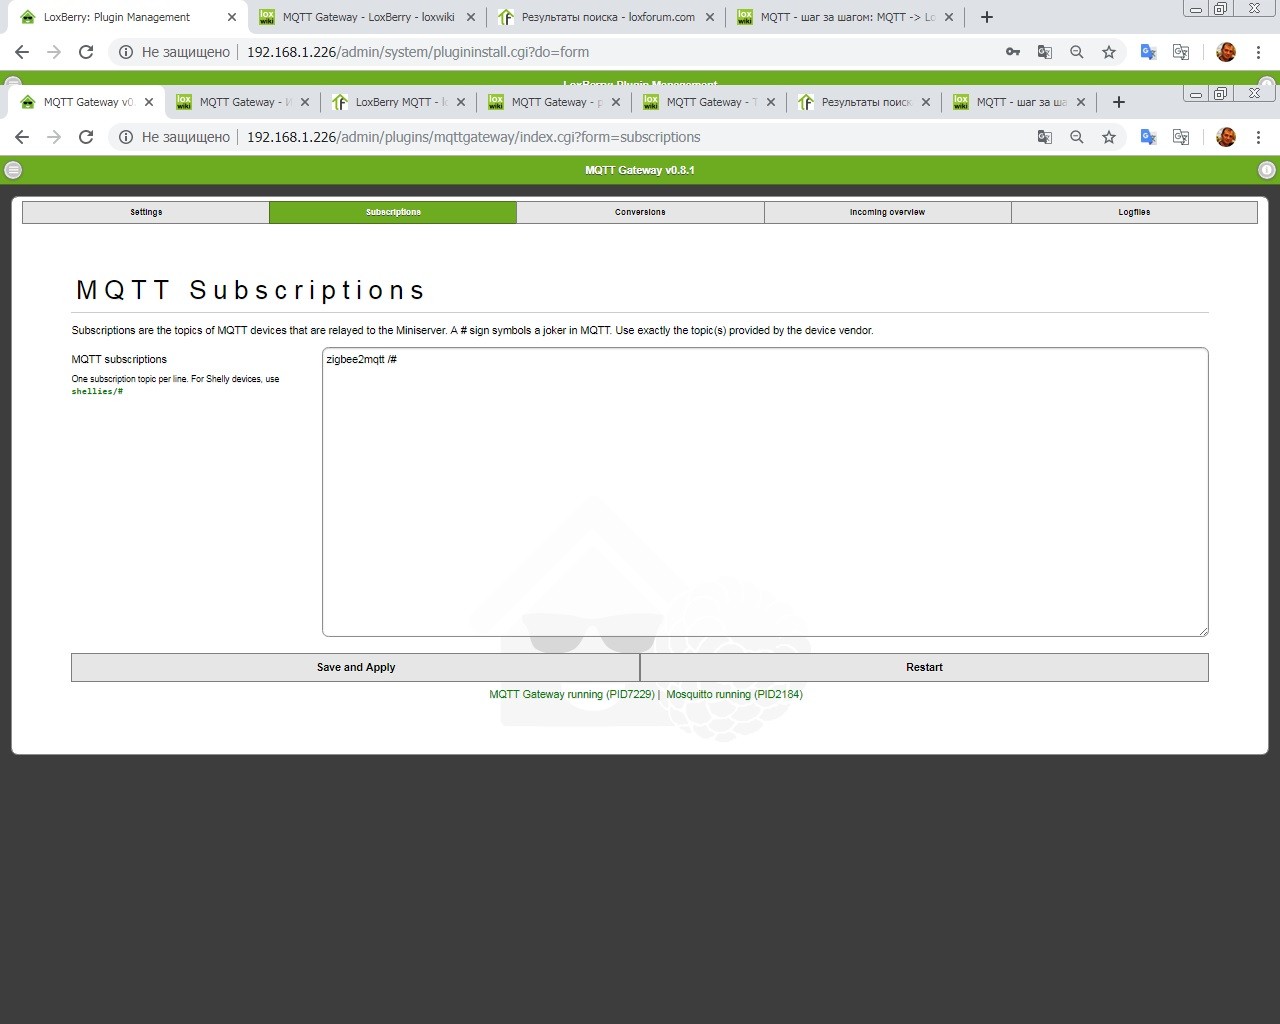View site info in the back window's address bar
This screenshot has width=1280, height=1024.
click(x=126, y=52)
